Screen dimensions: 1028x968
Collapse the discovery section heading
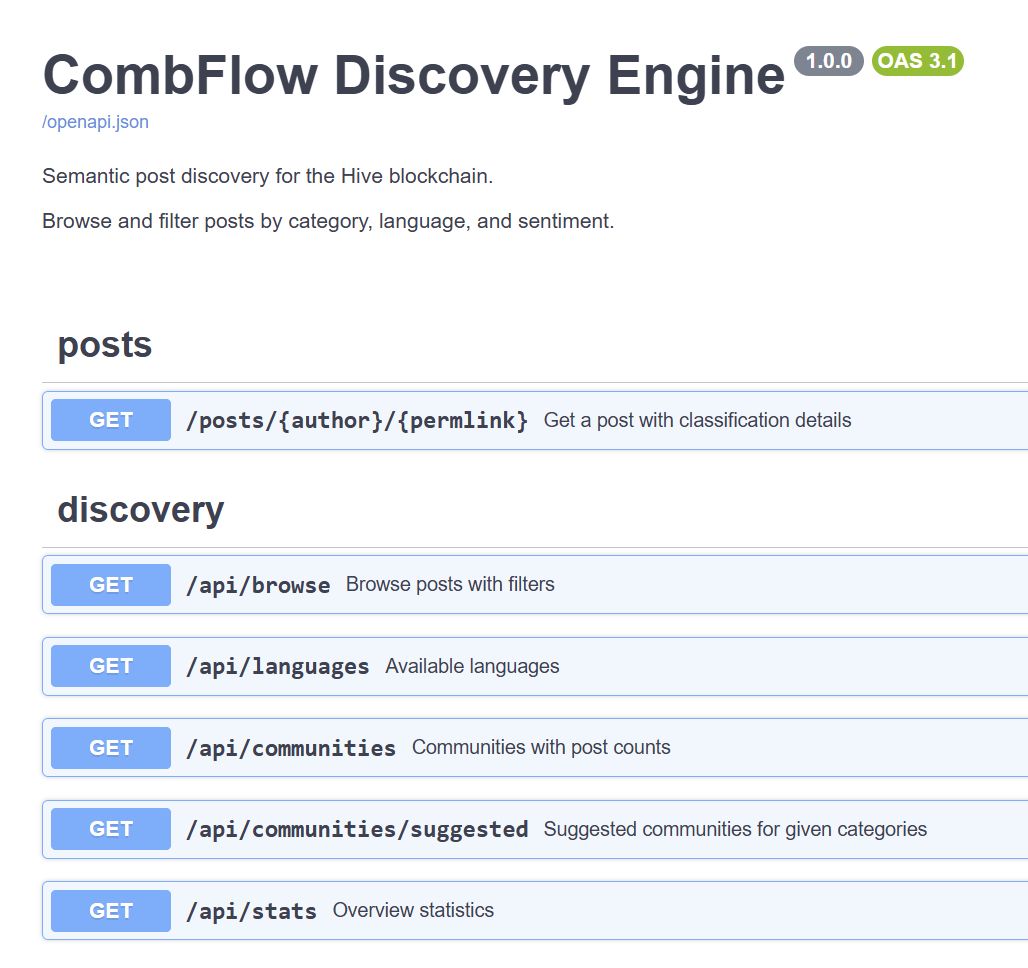(140, 510)
